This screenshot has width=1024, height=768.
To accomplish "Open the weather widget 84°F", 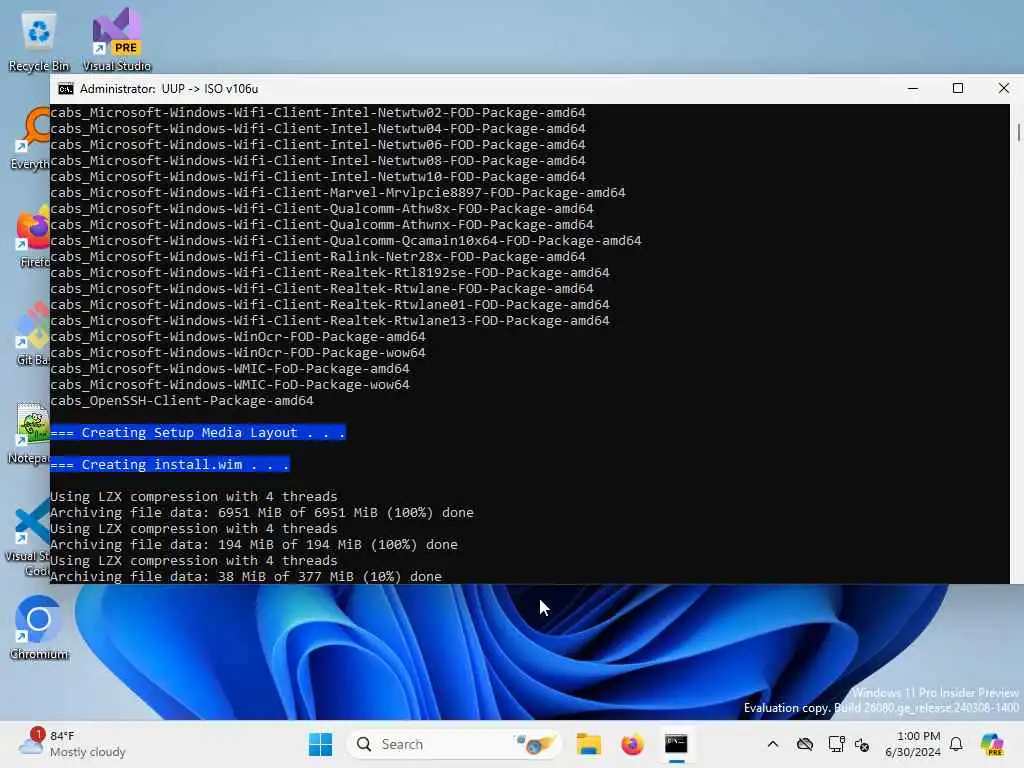I will (x=73, y=744).
